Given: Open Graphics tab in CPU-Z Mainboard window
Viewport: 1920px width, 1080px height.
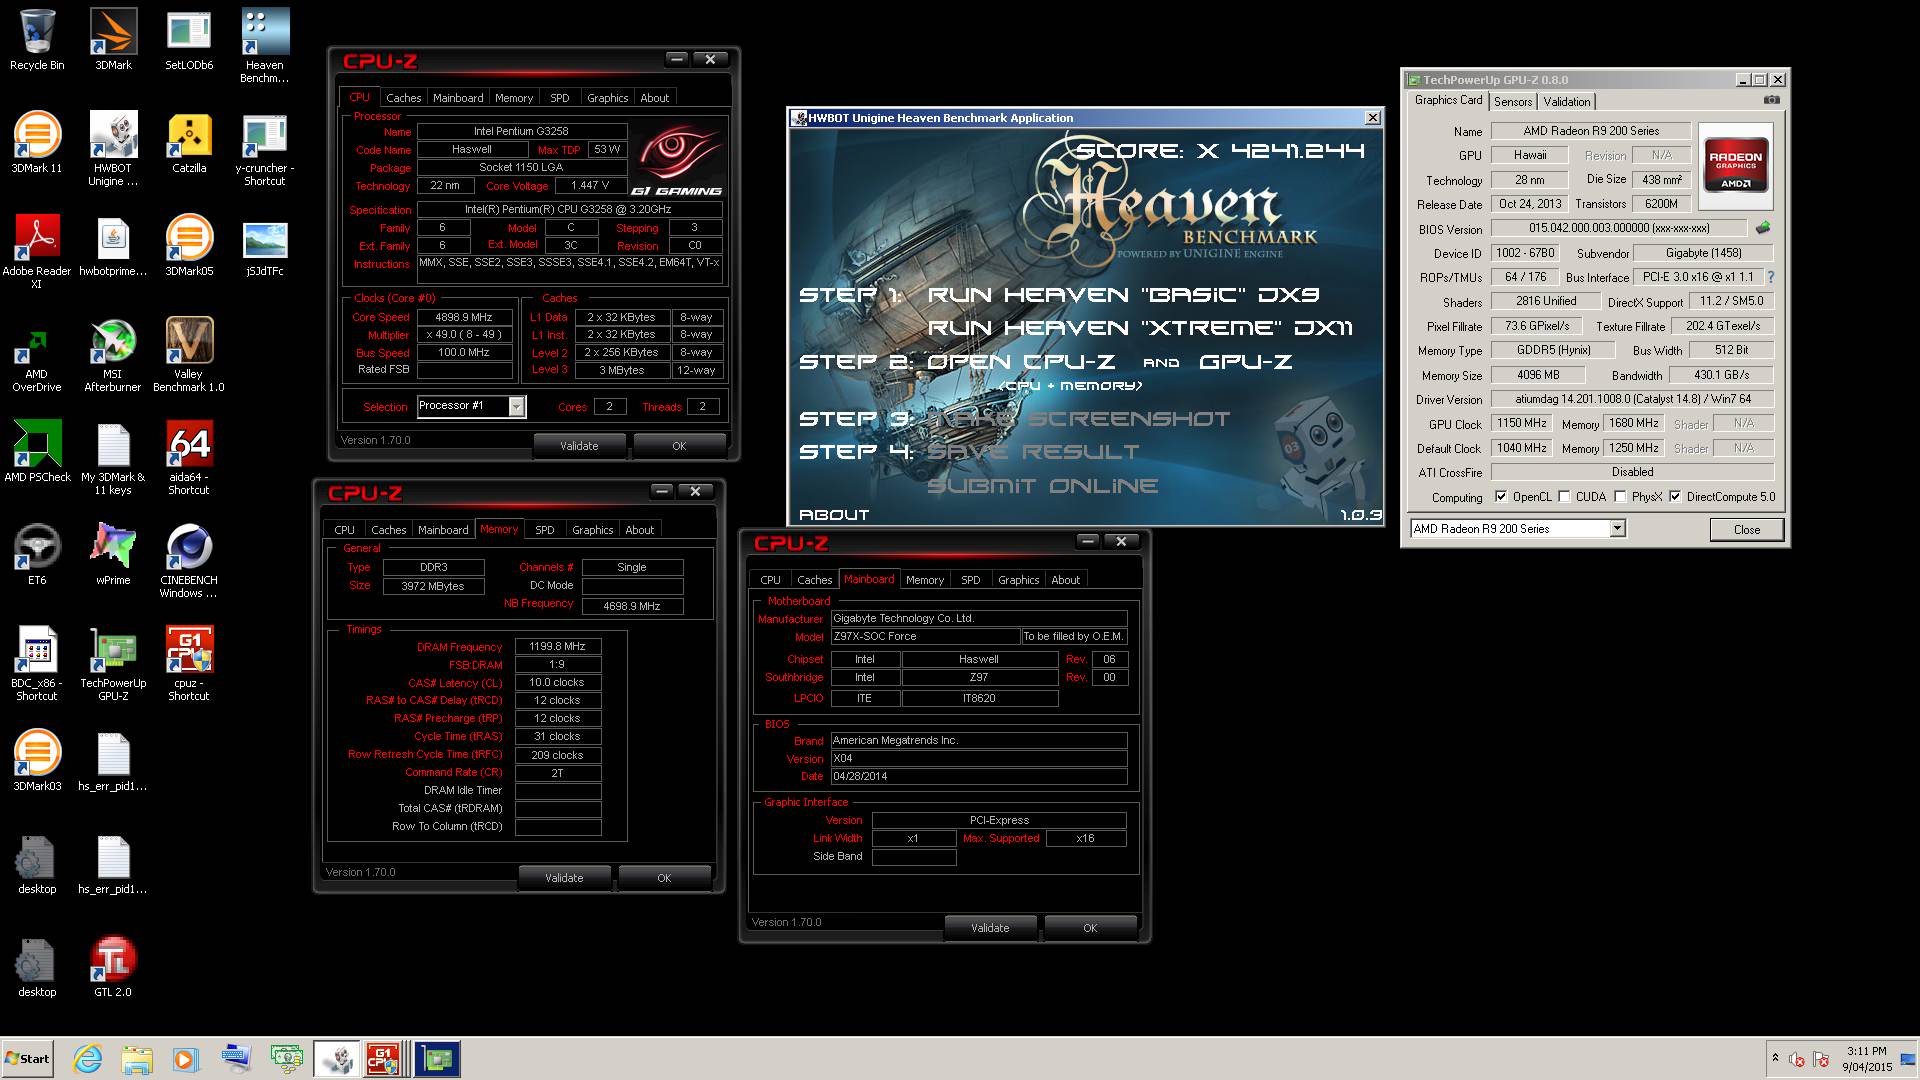Looking at the screenshot, I should [x=1018, y=580].
